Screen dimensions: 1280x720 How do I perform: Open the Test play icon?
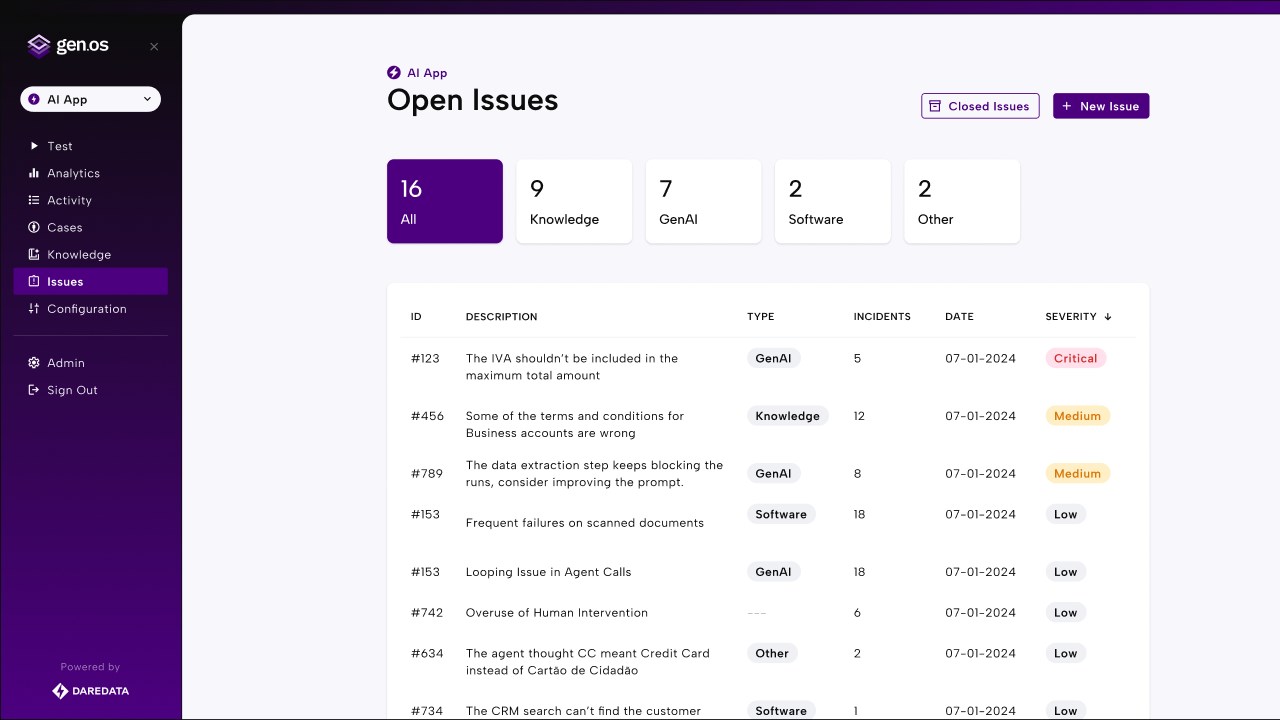[x=34, y=146]
